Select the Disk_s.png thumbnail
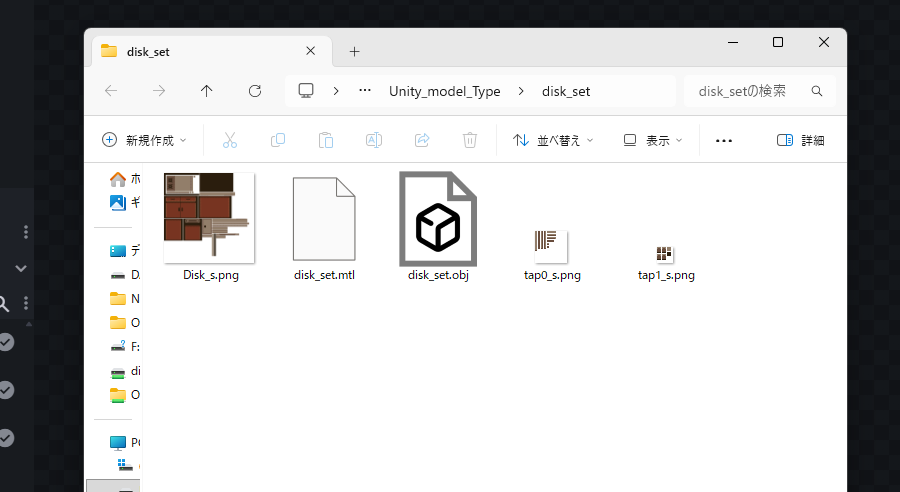This screenshot has width=900, height=492. 210,216
